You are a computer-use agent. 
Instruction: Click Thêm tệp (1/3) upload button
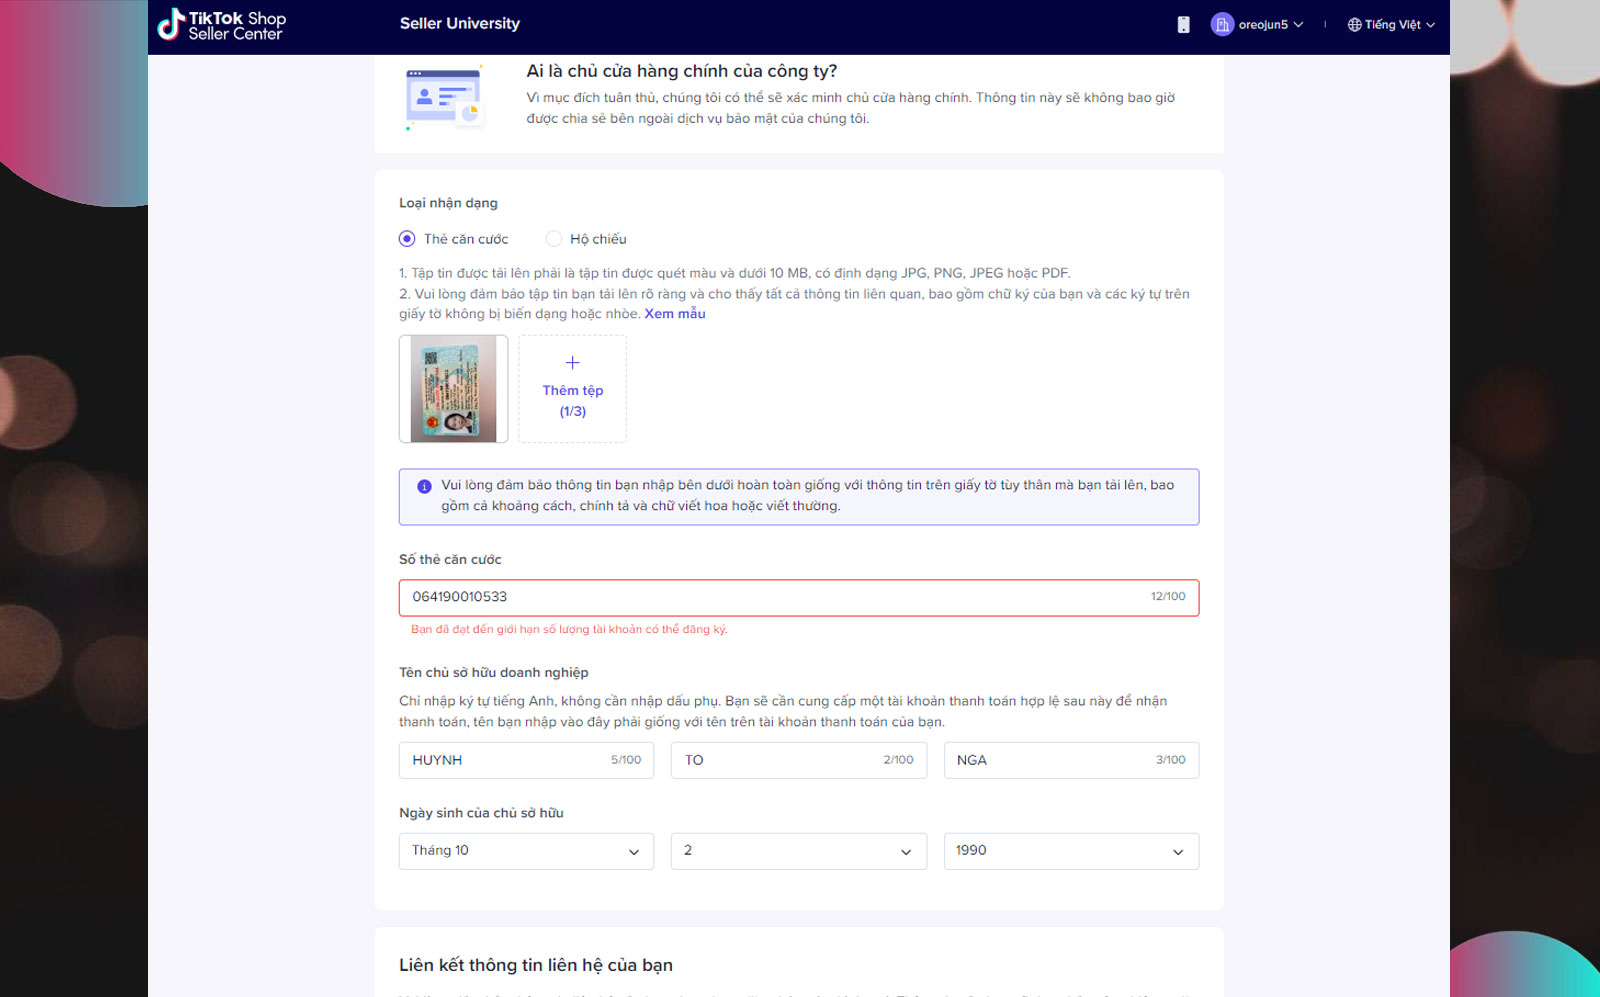point(572,389)
